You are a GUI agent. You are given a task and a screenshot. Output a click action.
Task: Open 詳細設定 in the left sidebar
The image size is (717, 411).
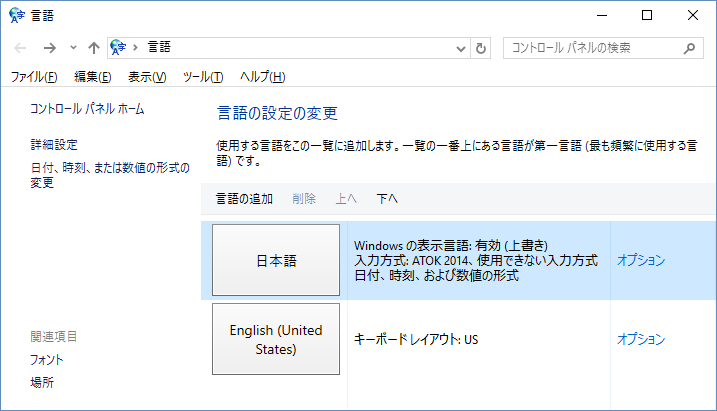coord(54,145)
